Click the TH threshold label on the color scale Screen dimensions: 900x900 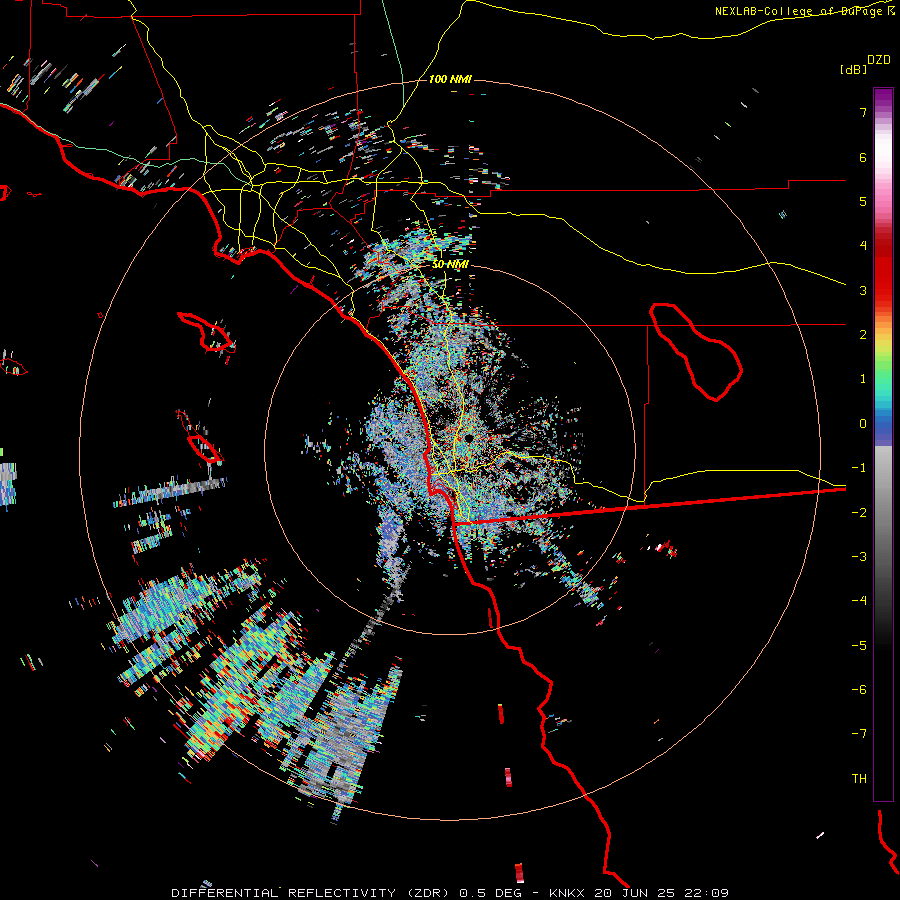coord(859,779)
